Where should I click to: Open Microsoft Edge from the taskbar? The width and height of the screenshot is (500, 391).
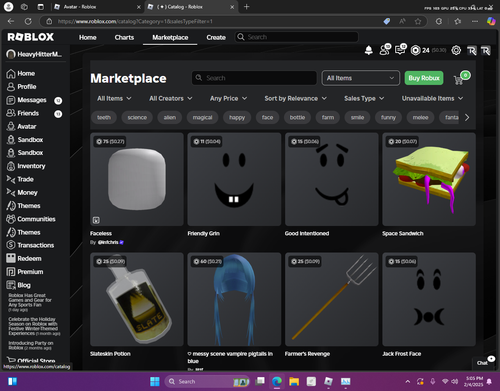point(276,381)
